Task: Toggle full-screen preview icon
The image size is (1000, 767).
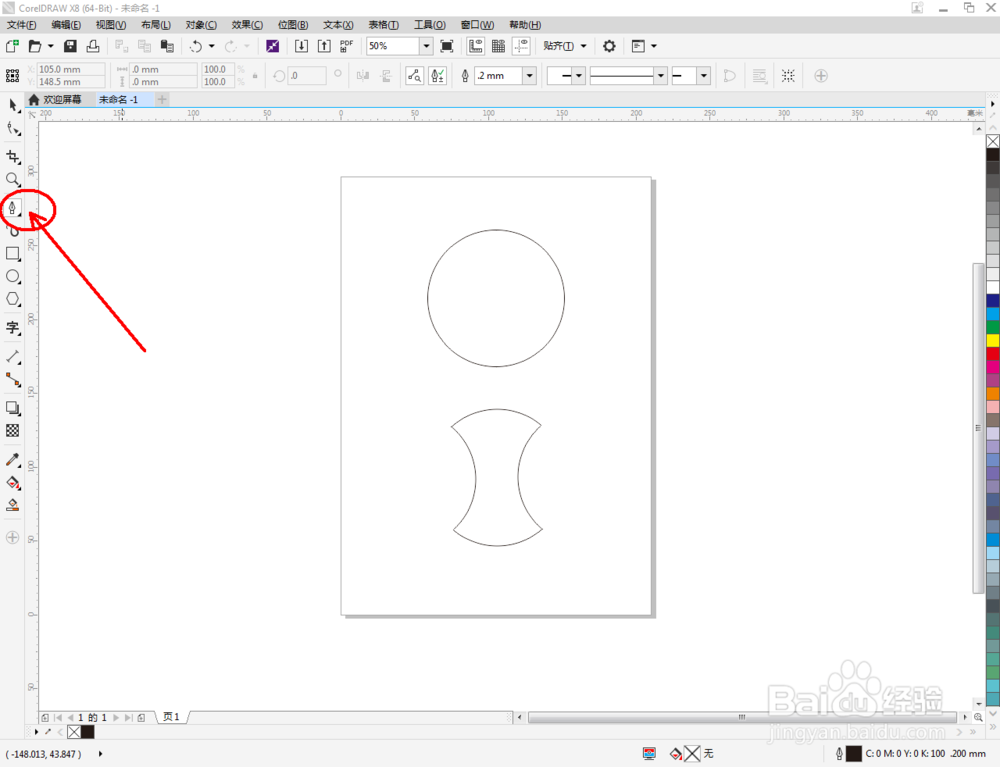Action: click(447, 46)
